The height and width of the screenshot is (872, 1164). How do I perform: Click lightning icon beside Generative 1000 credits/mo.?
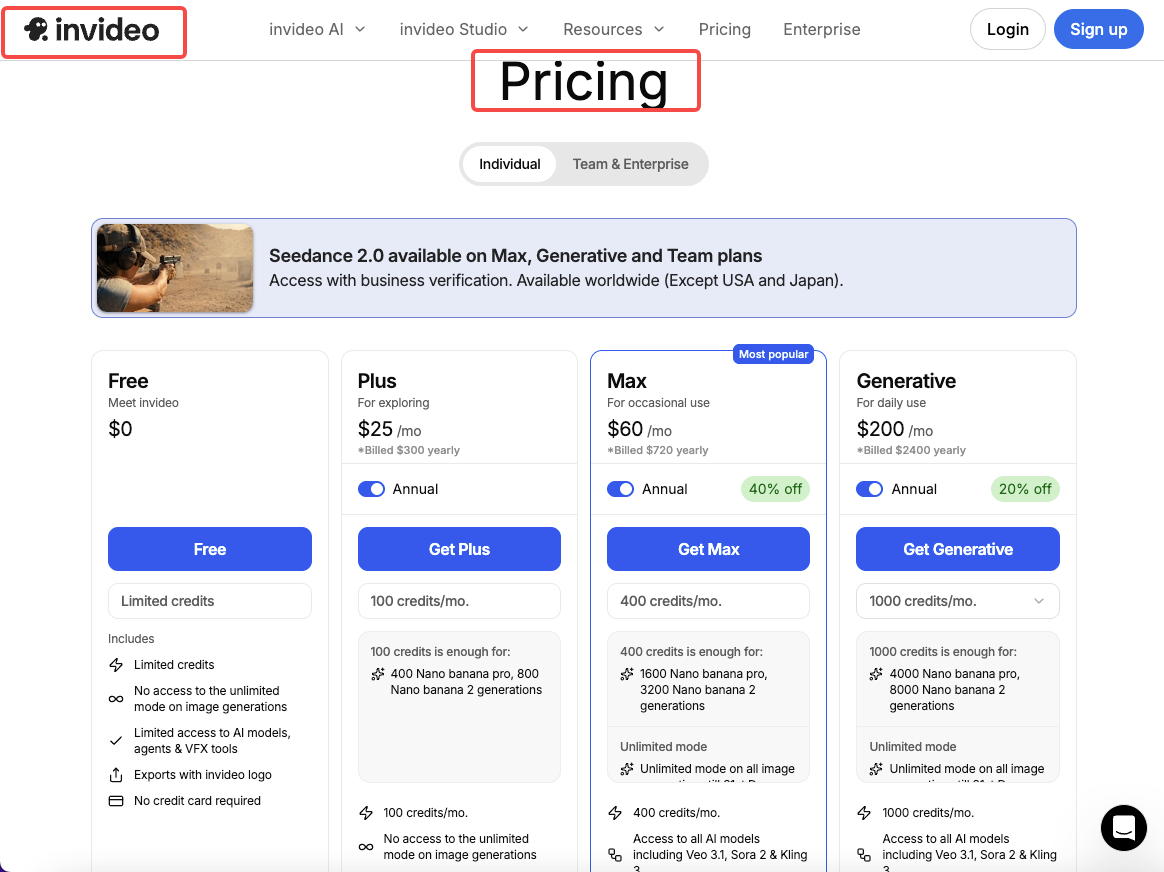(x=864, y=813)
